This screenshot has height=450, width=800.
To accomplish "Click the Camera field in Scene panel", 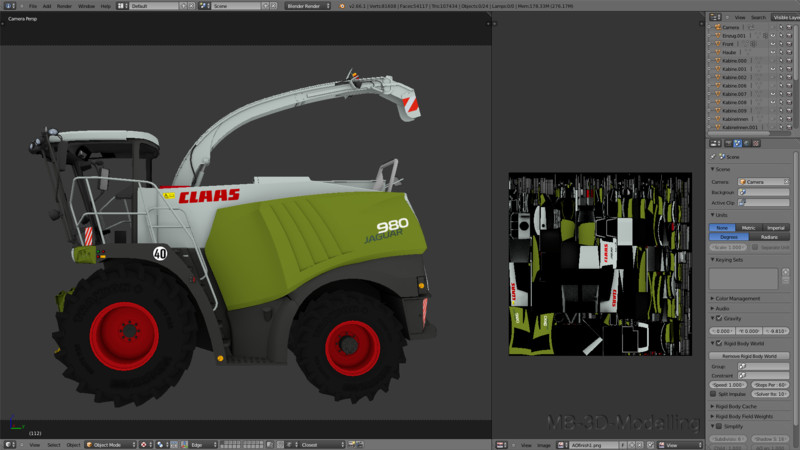I will point(763,182).
